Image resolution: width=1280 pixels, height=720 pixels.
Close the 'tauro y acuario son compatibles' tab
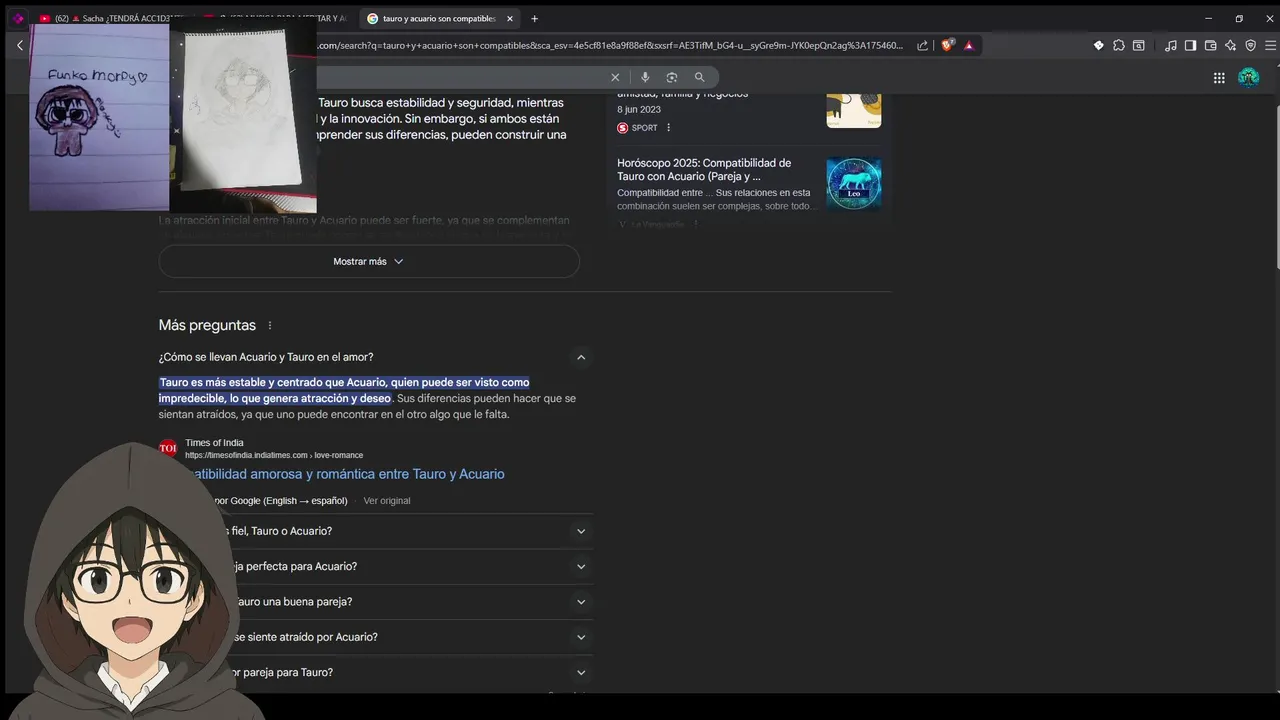[509, 18]
